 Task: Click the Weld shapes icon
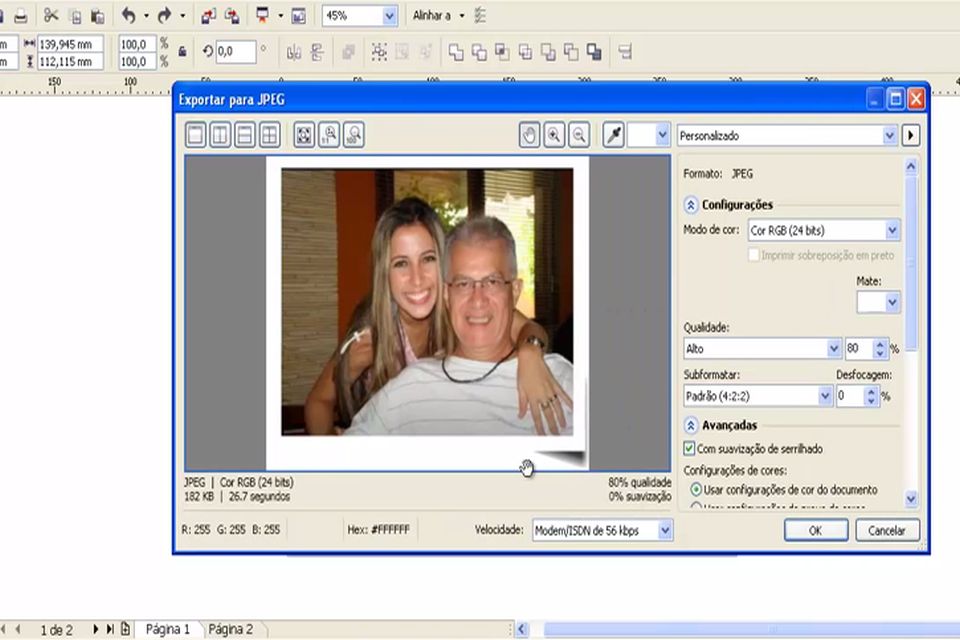tap(456, 53)
